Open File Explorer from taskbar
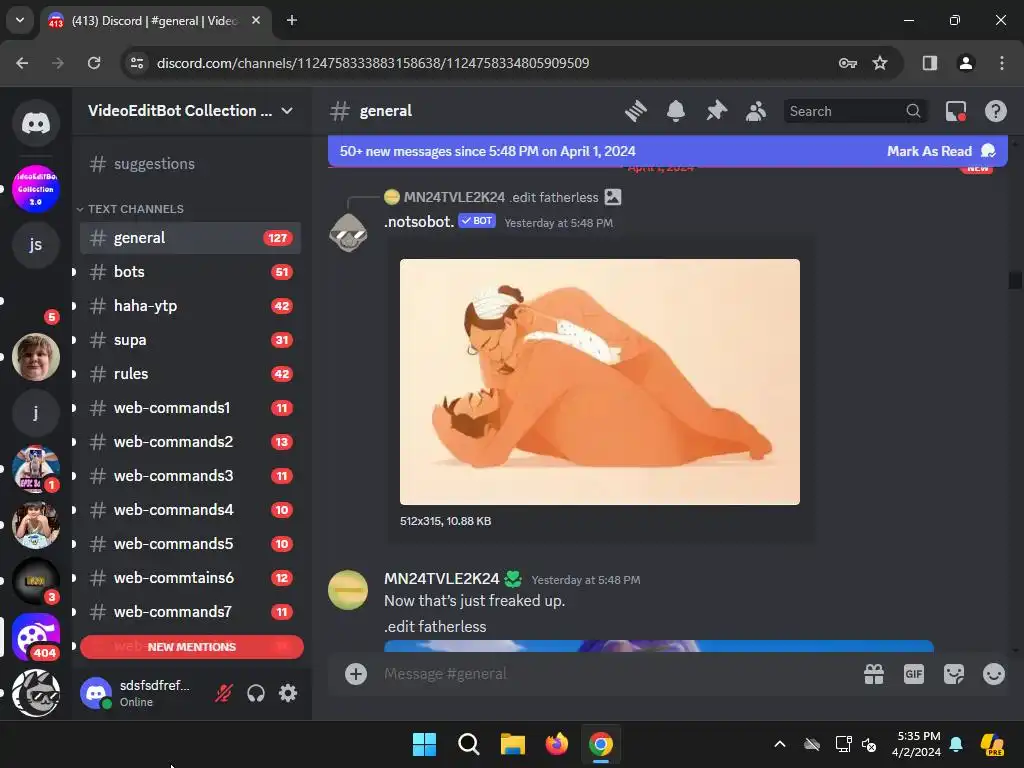The width and height of the screenshot is (1024, 768). point(513,744)
